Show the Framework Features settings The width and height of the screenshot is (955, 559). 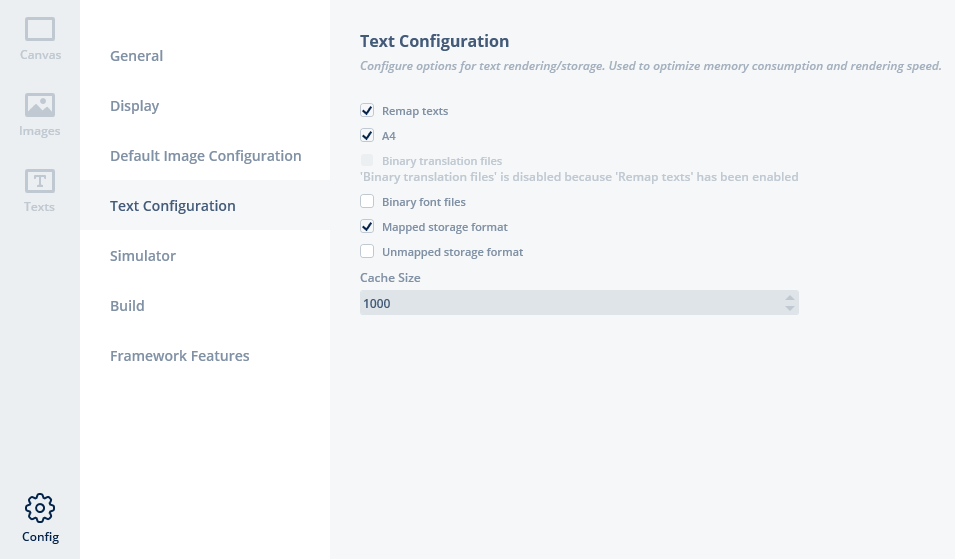pyautogui.click(x=180, y=356)
